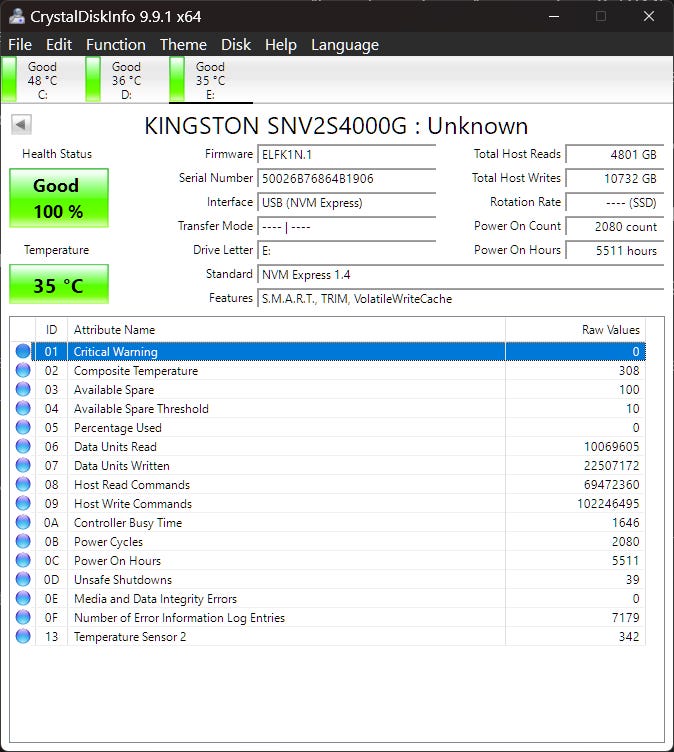Click the status orb for Percentage Used
674x752 pixels.
pyautogui.click(x=23, y=427)
